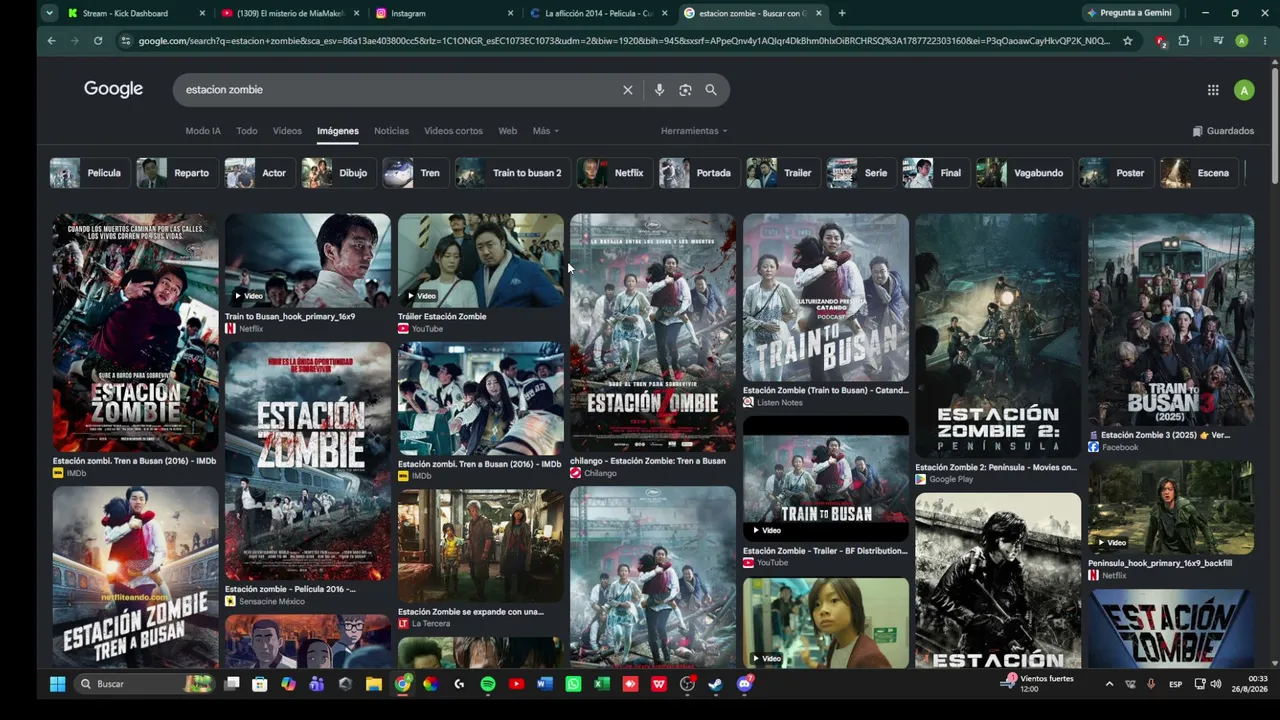1280x720 pixels.
Task: Open the YouTube app on the taskbar
Action: coord(516,684)
